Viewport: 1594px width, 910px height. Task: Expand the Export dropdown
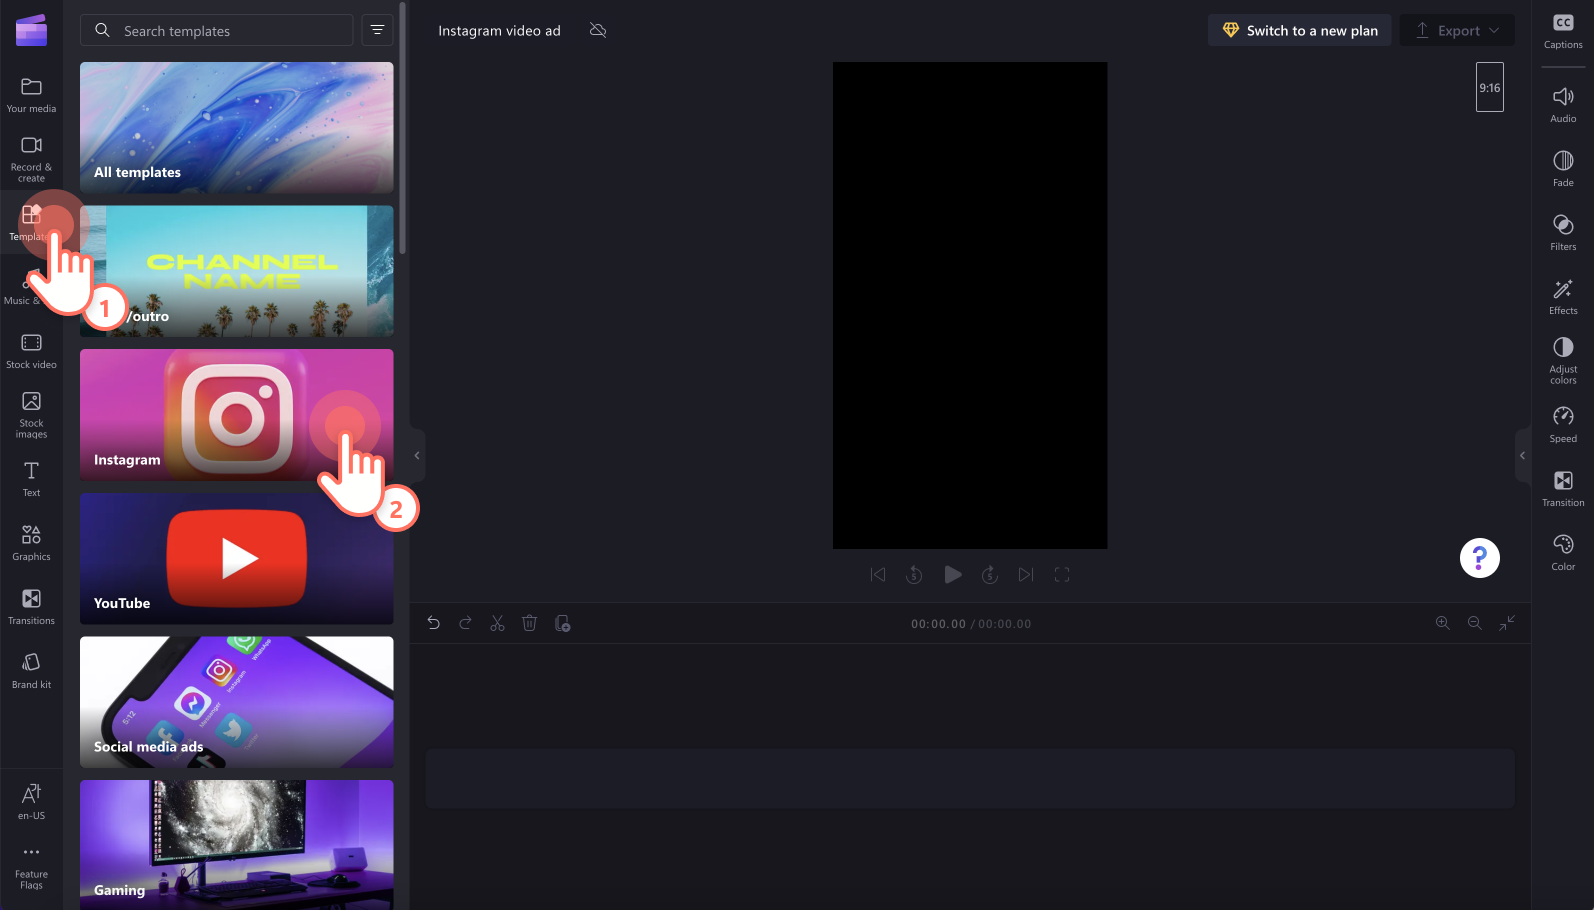click(x=1457, y=30)
